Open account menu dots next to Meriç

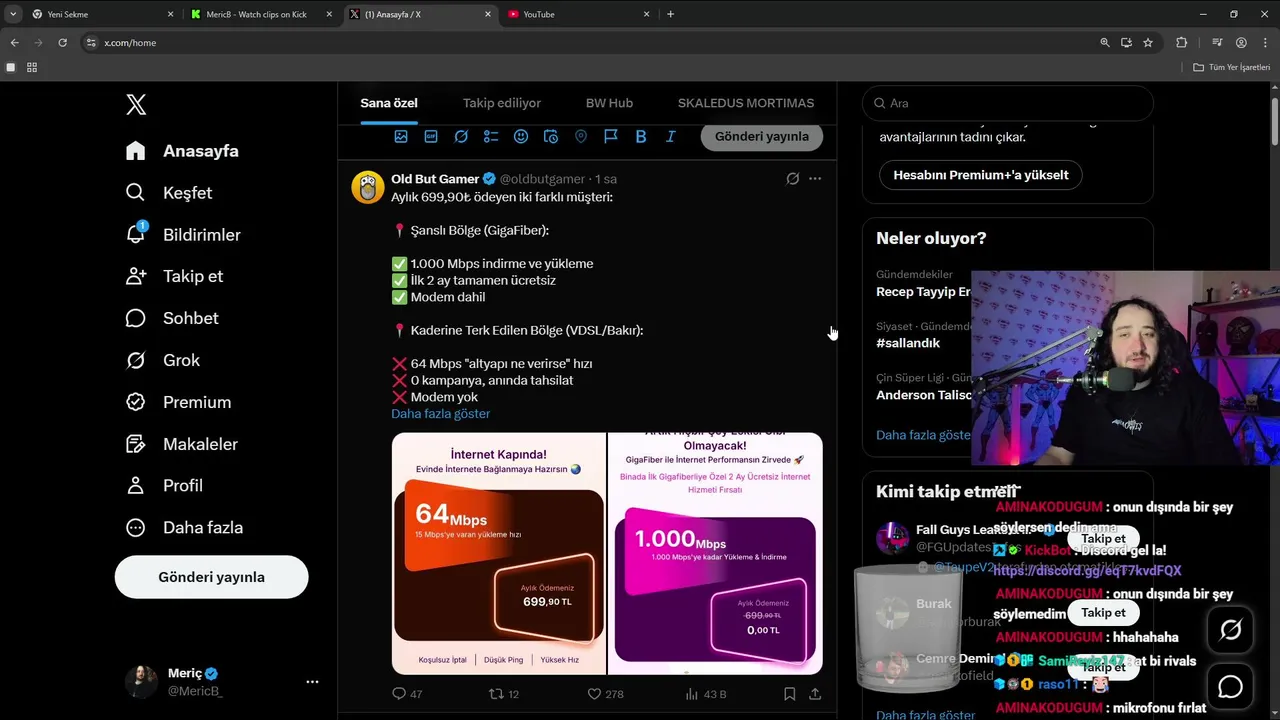(x=312, y=682)
